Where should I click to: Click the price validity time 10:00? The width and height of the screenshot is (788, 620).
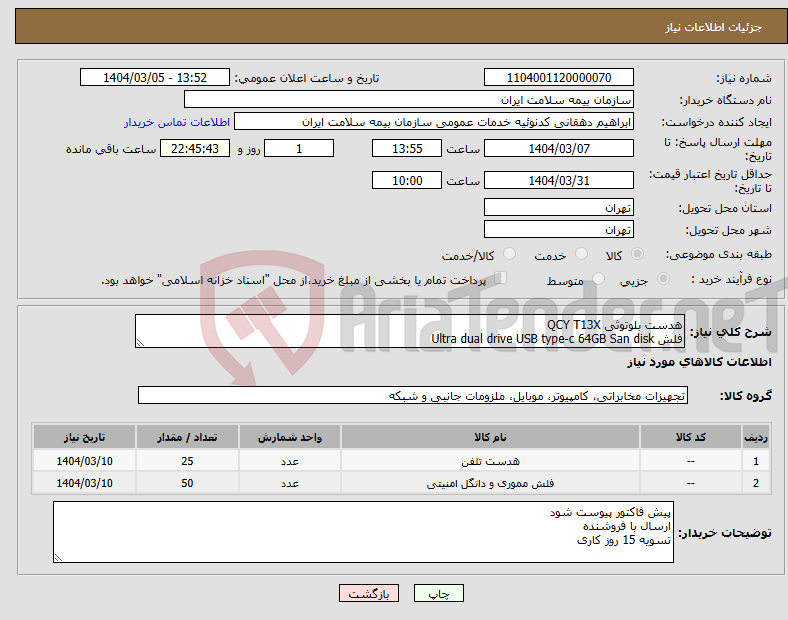click(x=407, y=180)
